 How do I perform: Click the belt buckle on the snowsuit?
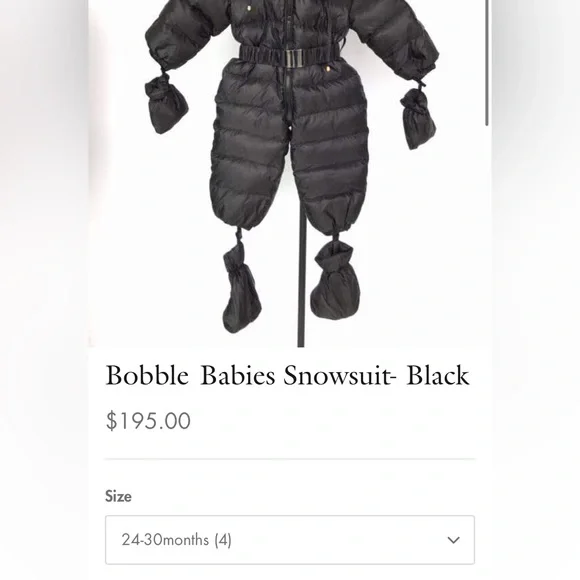coord(294,58)
